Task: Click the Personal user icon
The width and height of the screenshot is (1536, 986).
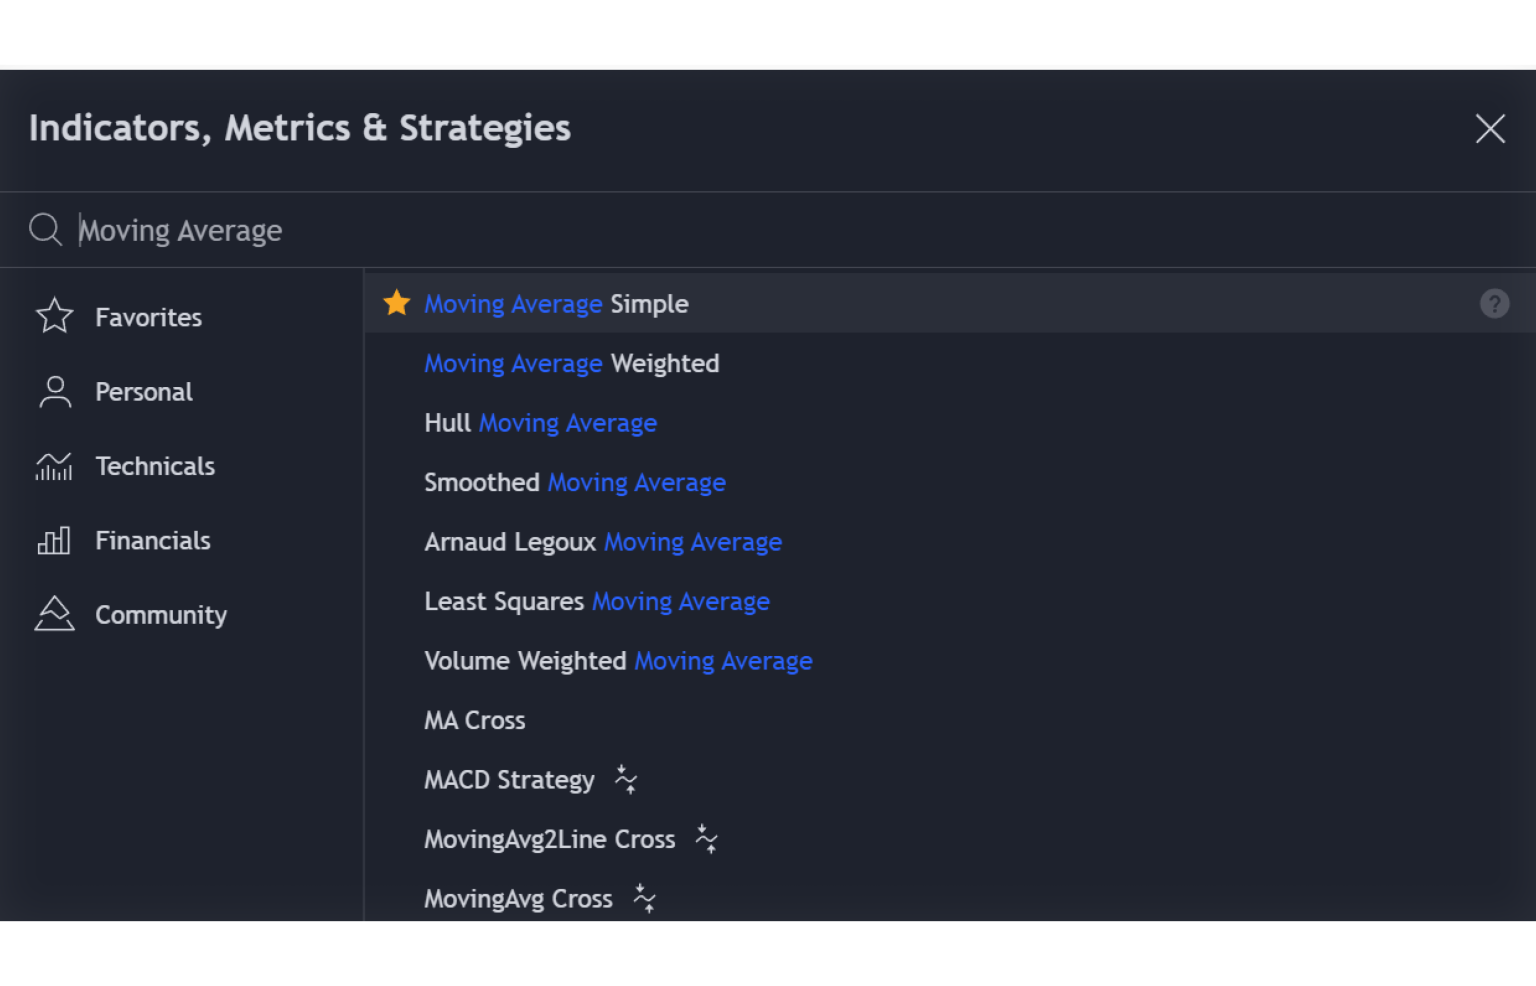Action: tap(55, 392)
